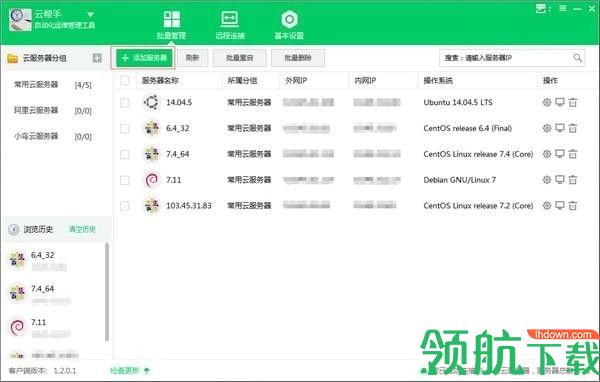Viewport: 600px width, 382px height.
Task: Click the clock icon beside 浏览历史
Action: coord(14,229)
